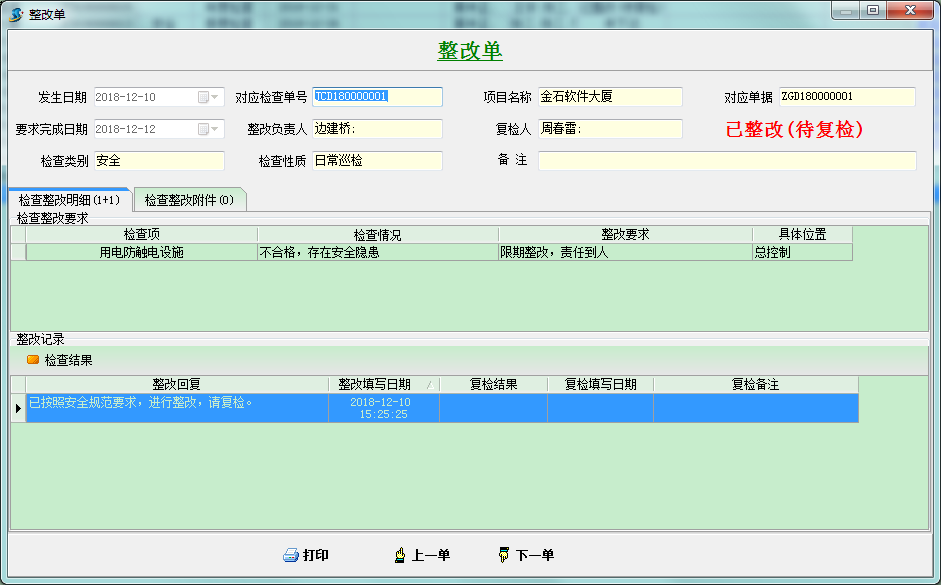Click the 复检填写日期 column header
941x585 pixels.
pyautogui.click(x=600, y=384)
